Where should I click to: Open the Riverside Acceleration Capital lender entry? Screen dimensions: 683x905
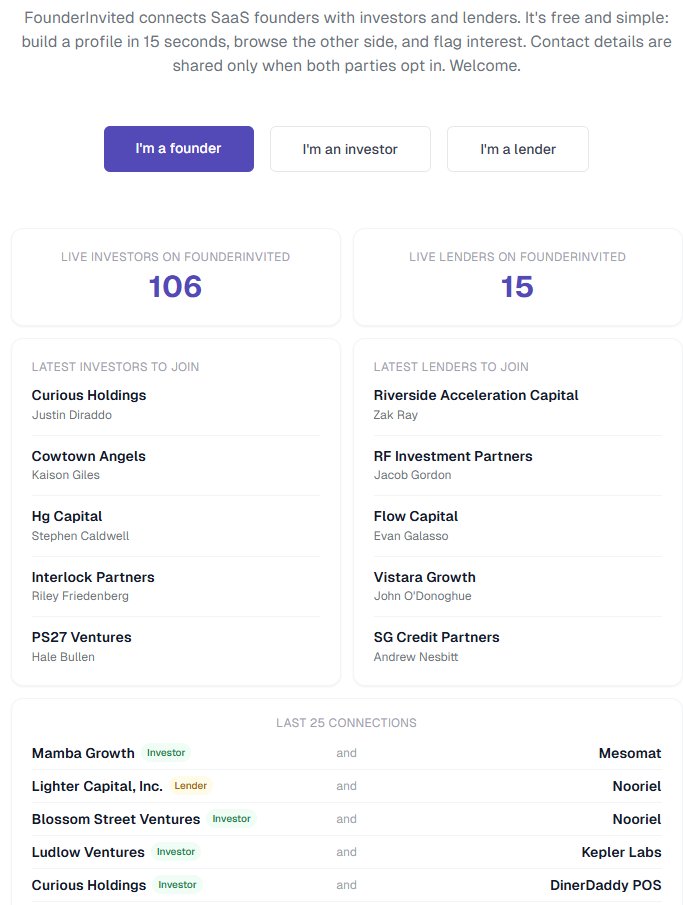click(x=476, y=395)
